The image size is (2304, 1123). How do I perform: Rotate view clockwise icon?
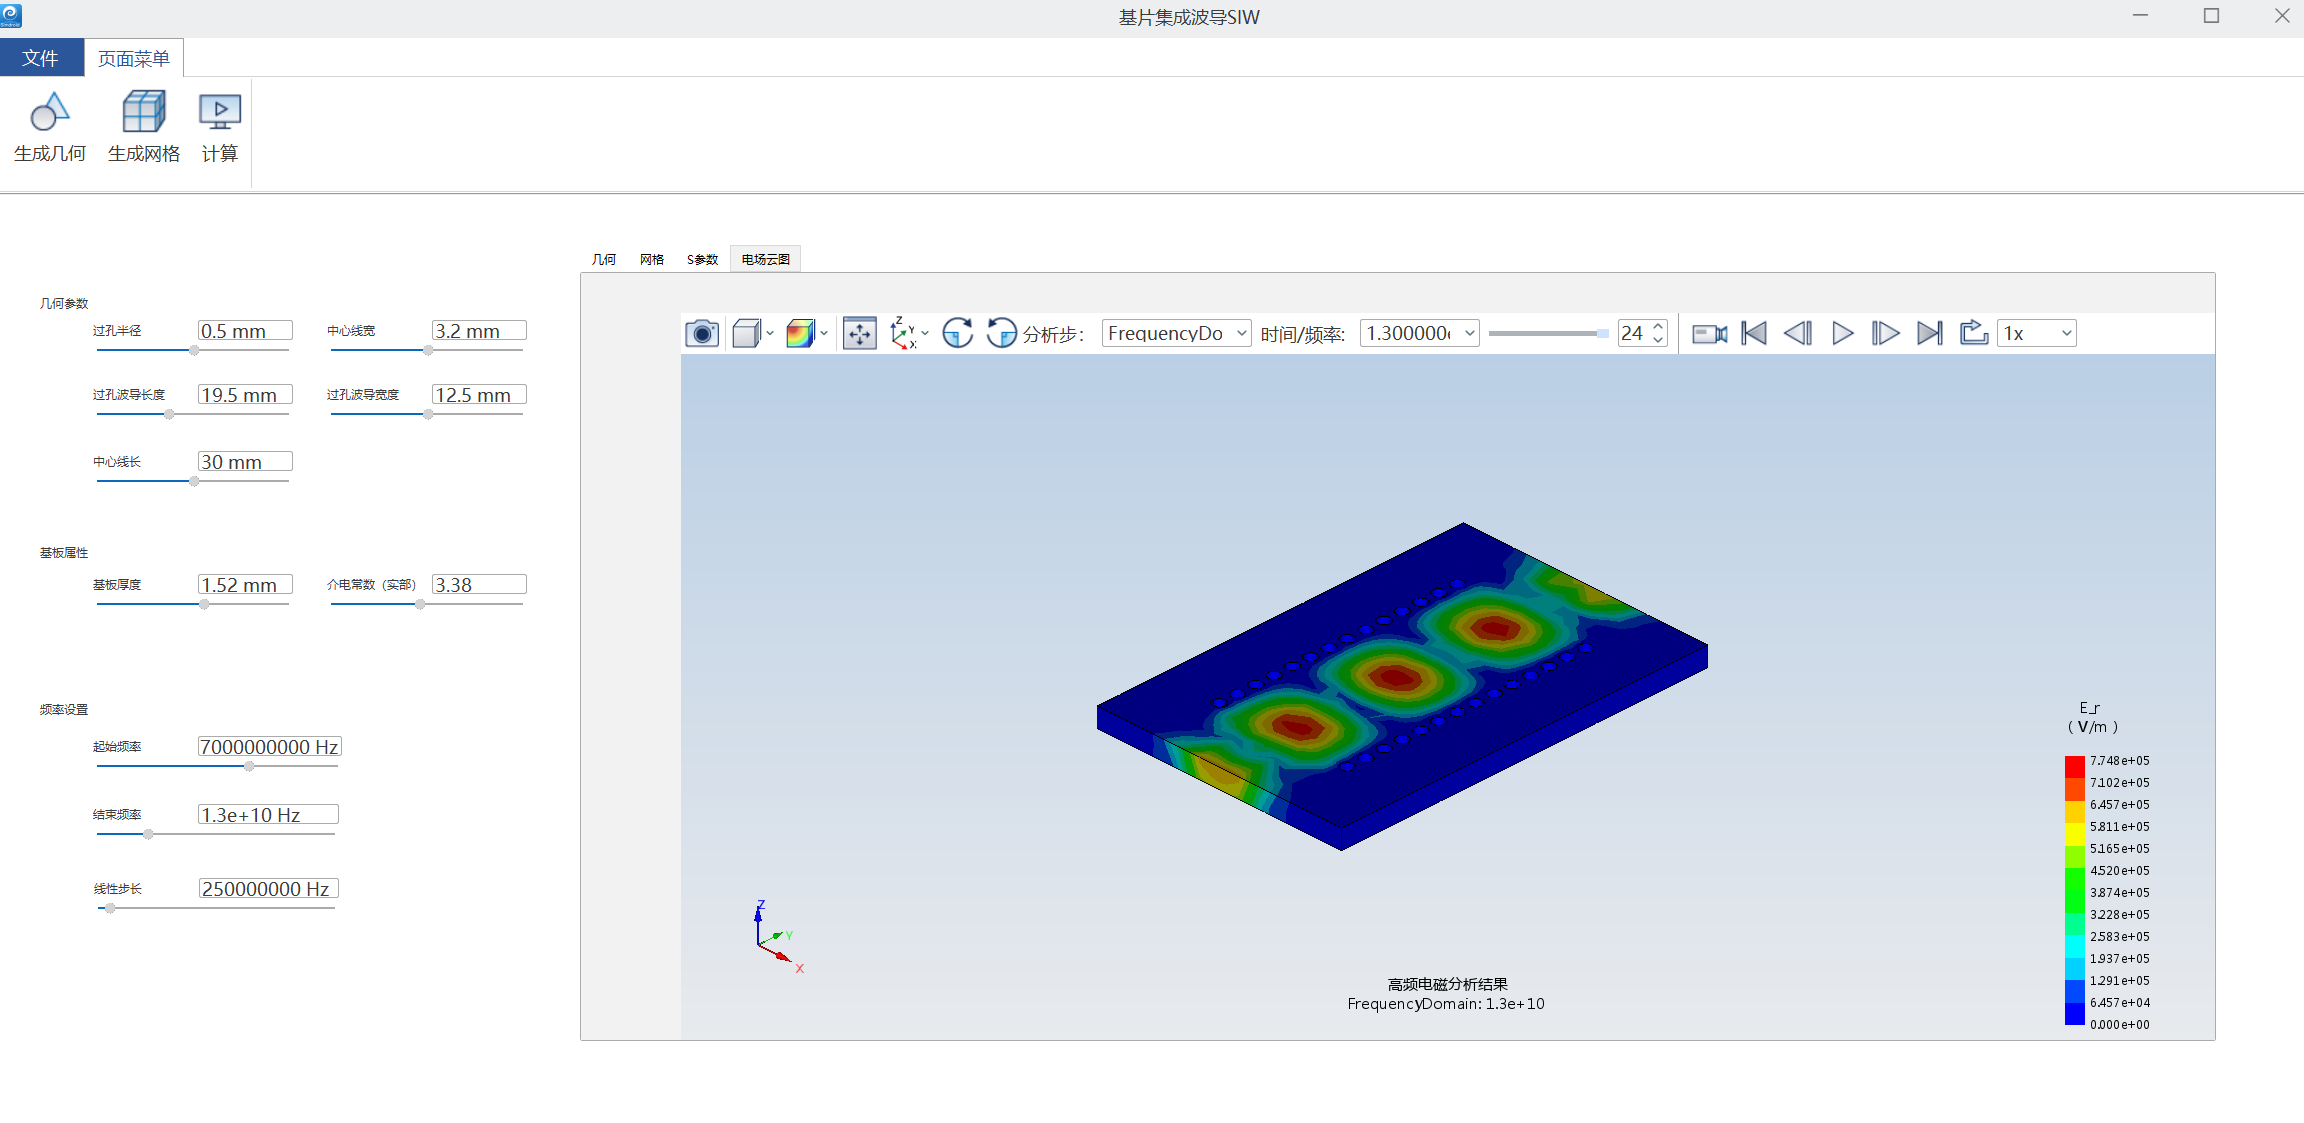pos(958,333)
